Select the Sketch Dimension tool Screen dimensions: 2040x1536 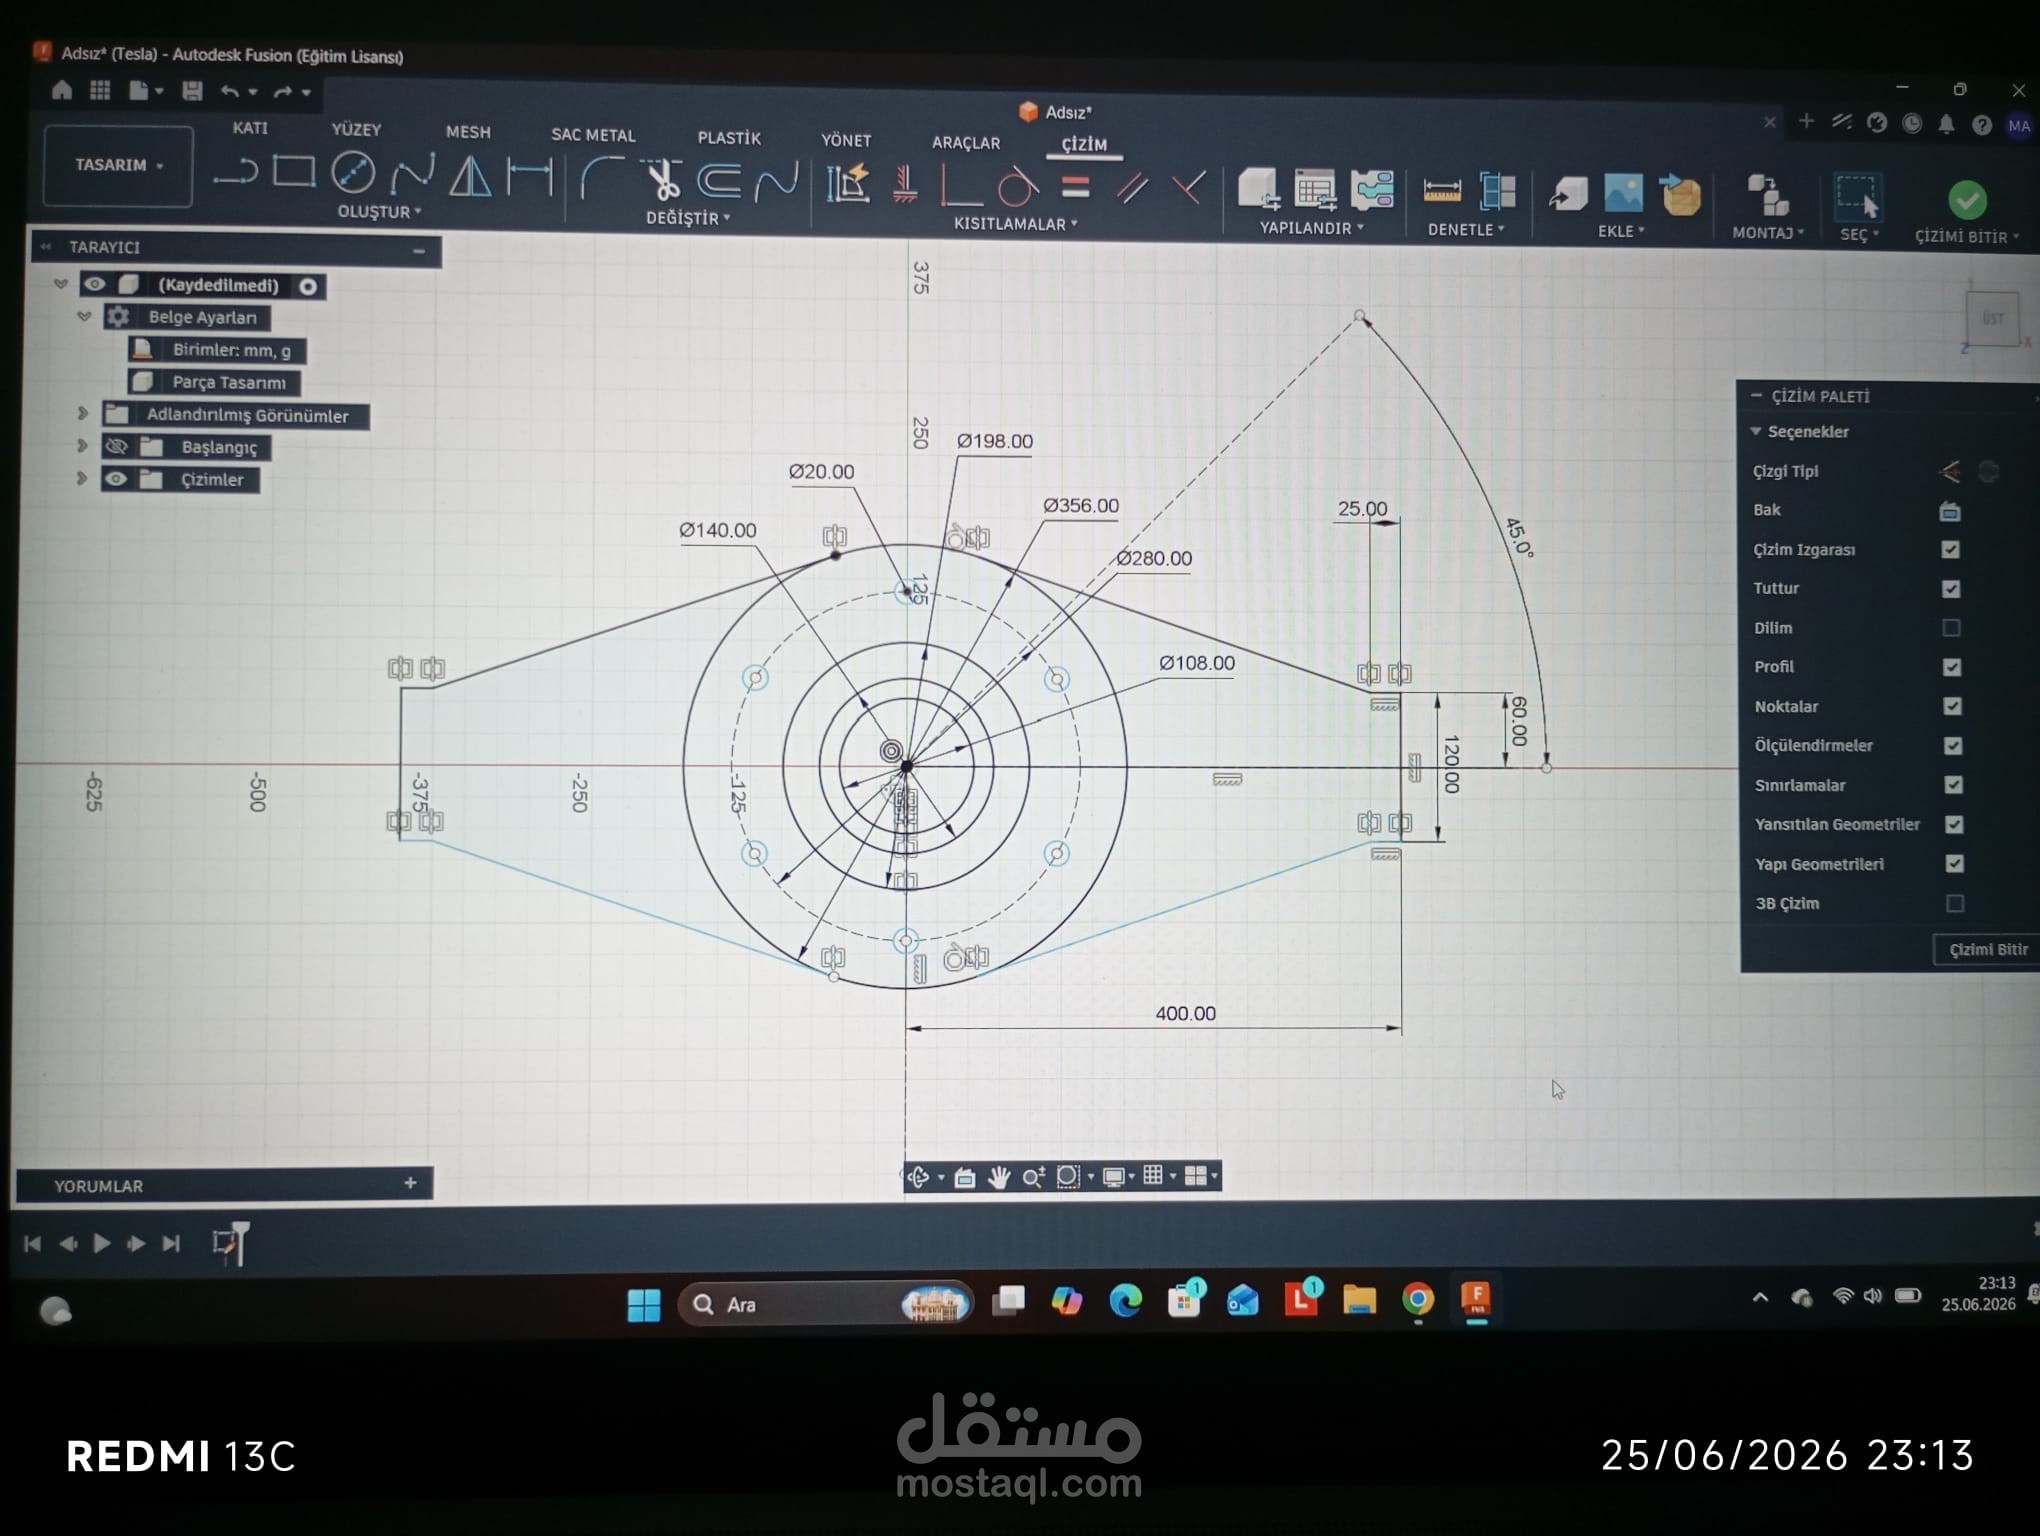coord(529,177)
